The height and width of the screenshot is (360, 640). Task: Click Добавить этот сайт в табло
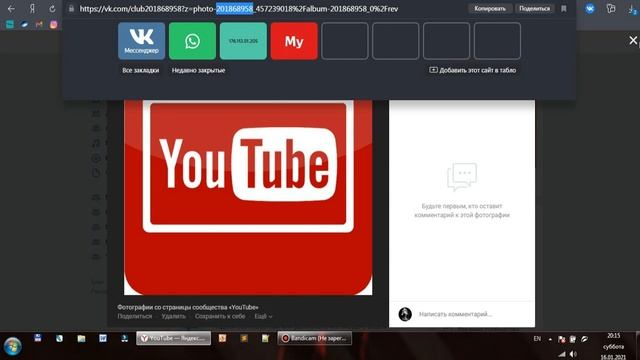coord(473,70)
